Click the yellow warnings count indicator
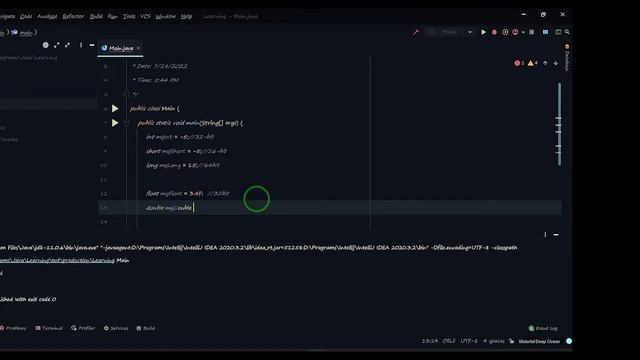 532,63
